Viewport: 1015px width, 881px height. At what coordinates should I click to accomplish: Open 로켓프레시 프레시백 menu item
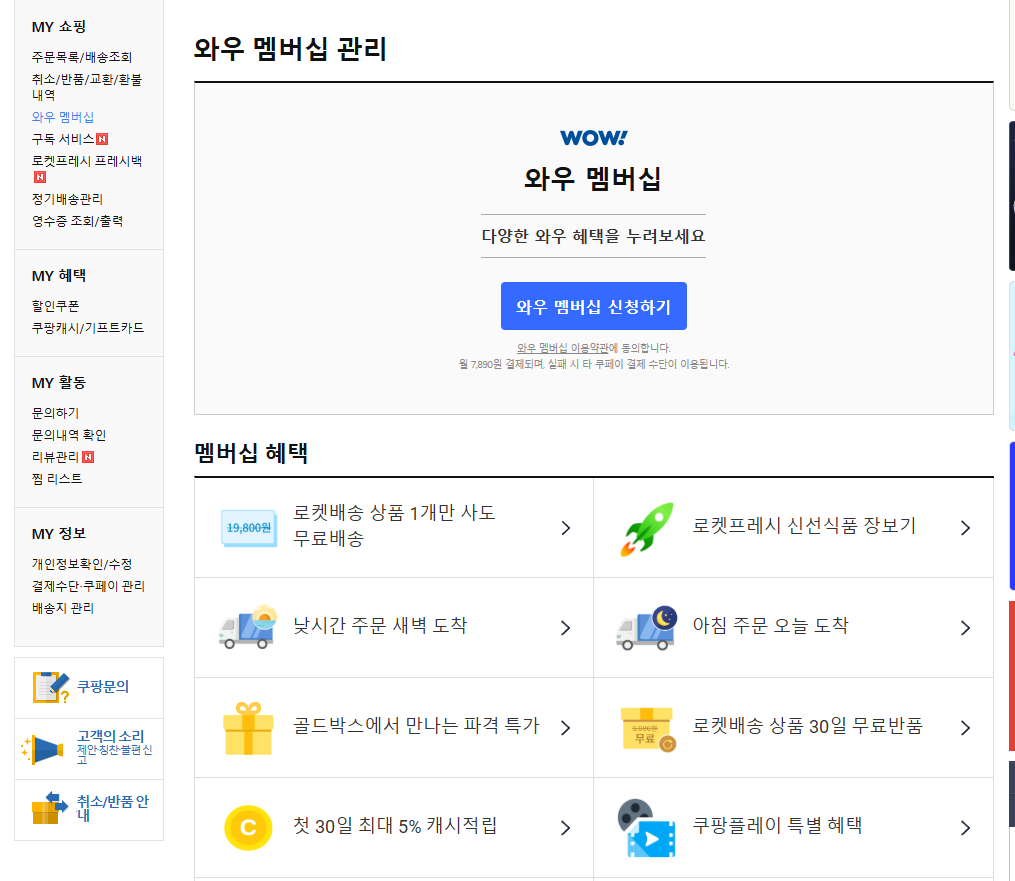point(87,161)
